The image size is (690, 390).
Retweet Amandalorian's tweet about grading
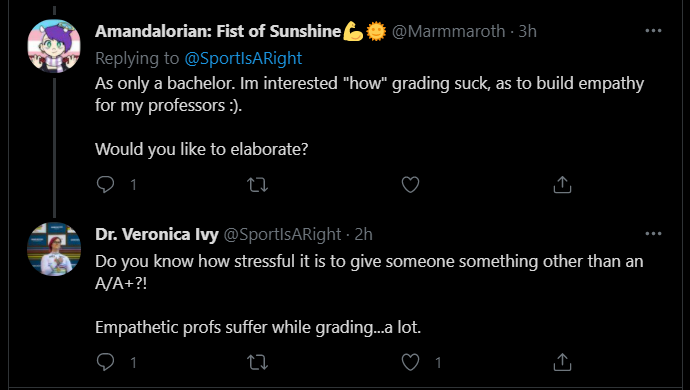coord(257,184)
